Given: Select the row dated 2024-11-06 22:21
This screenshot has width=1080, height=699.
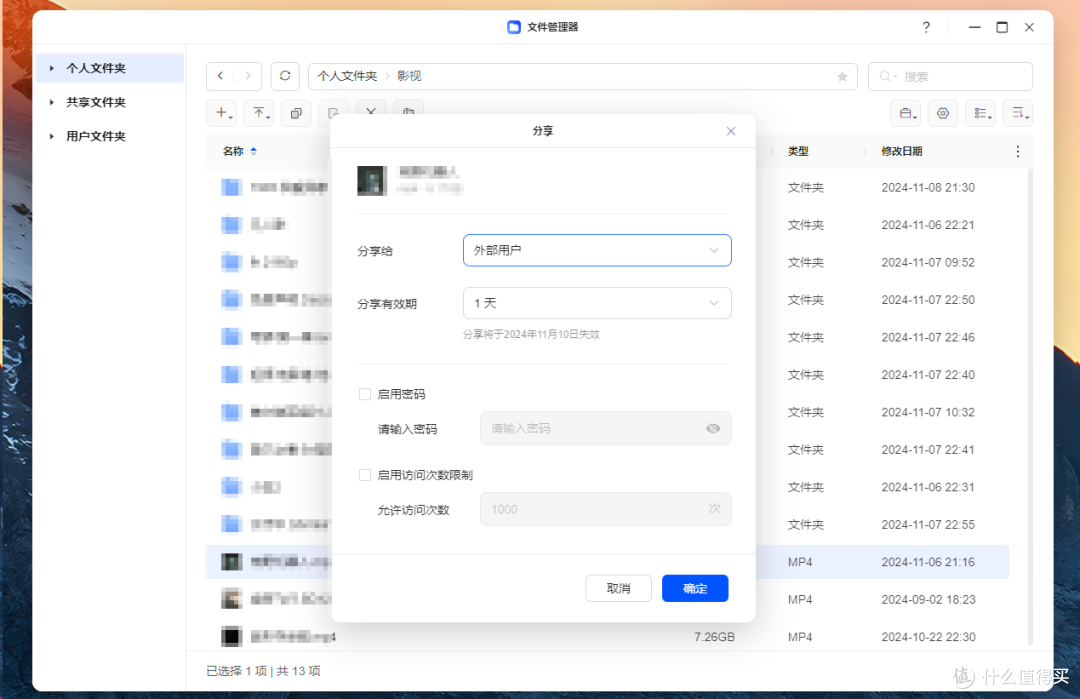Looking at the screenshot, I should (608, 225).
